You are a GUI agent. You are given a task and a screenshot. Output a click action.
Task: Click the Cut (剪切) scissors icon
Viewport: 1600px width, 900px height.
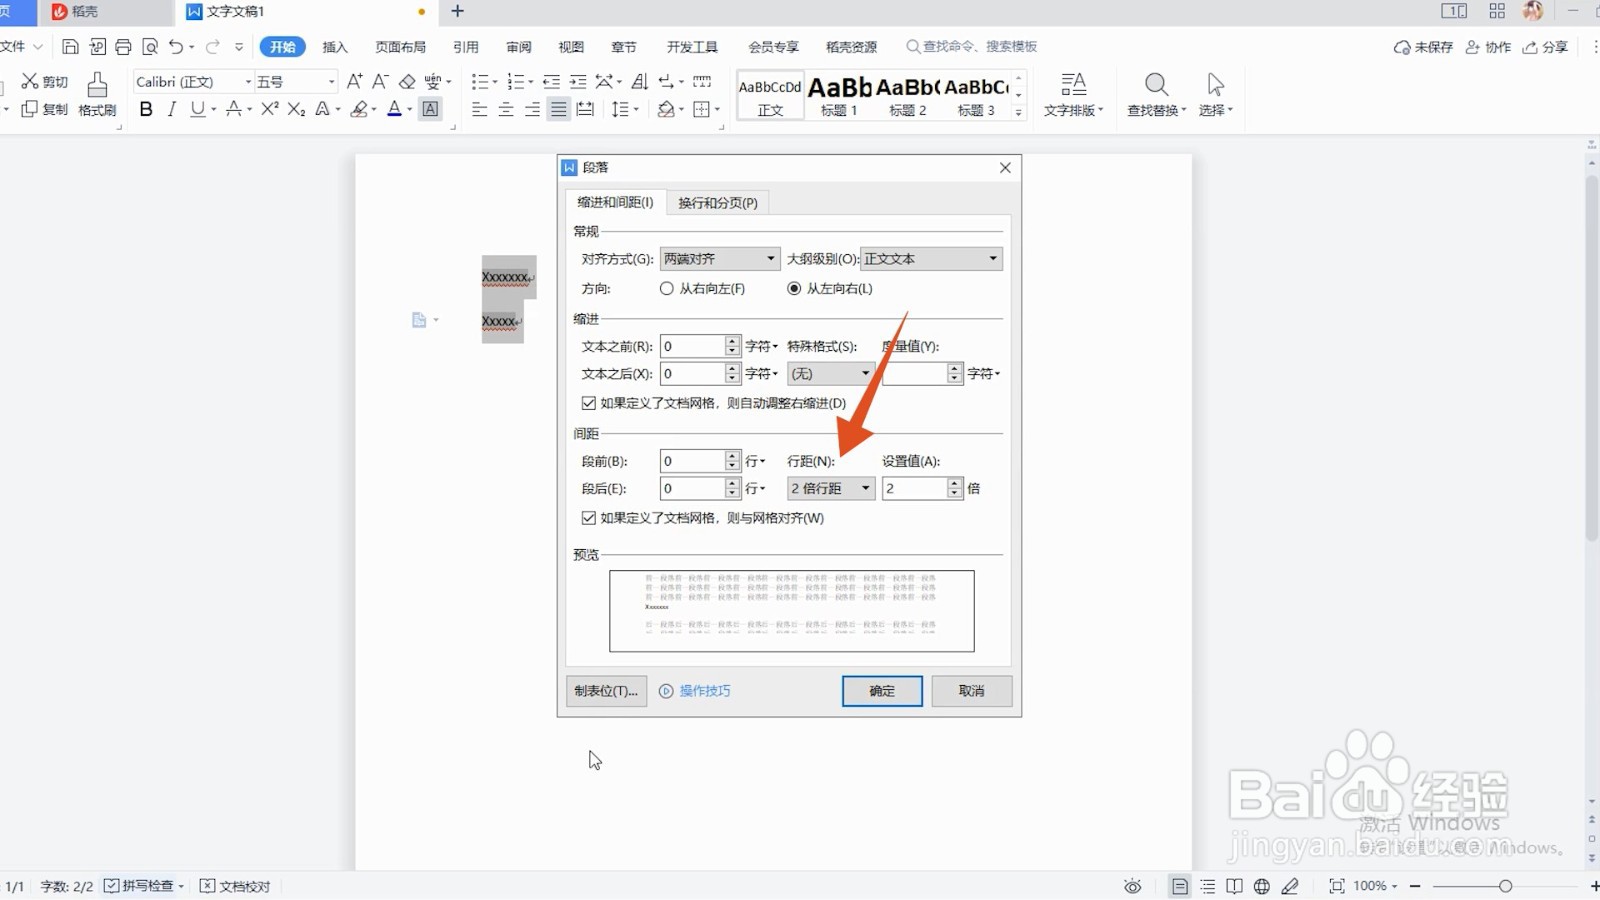coord(30,81)
